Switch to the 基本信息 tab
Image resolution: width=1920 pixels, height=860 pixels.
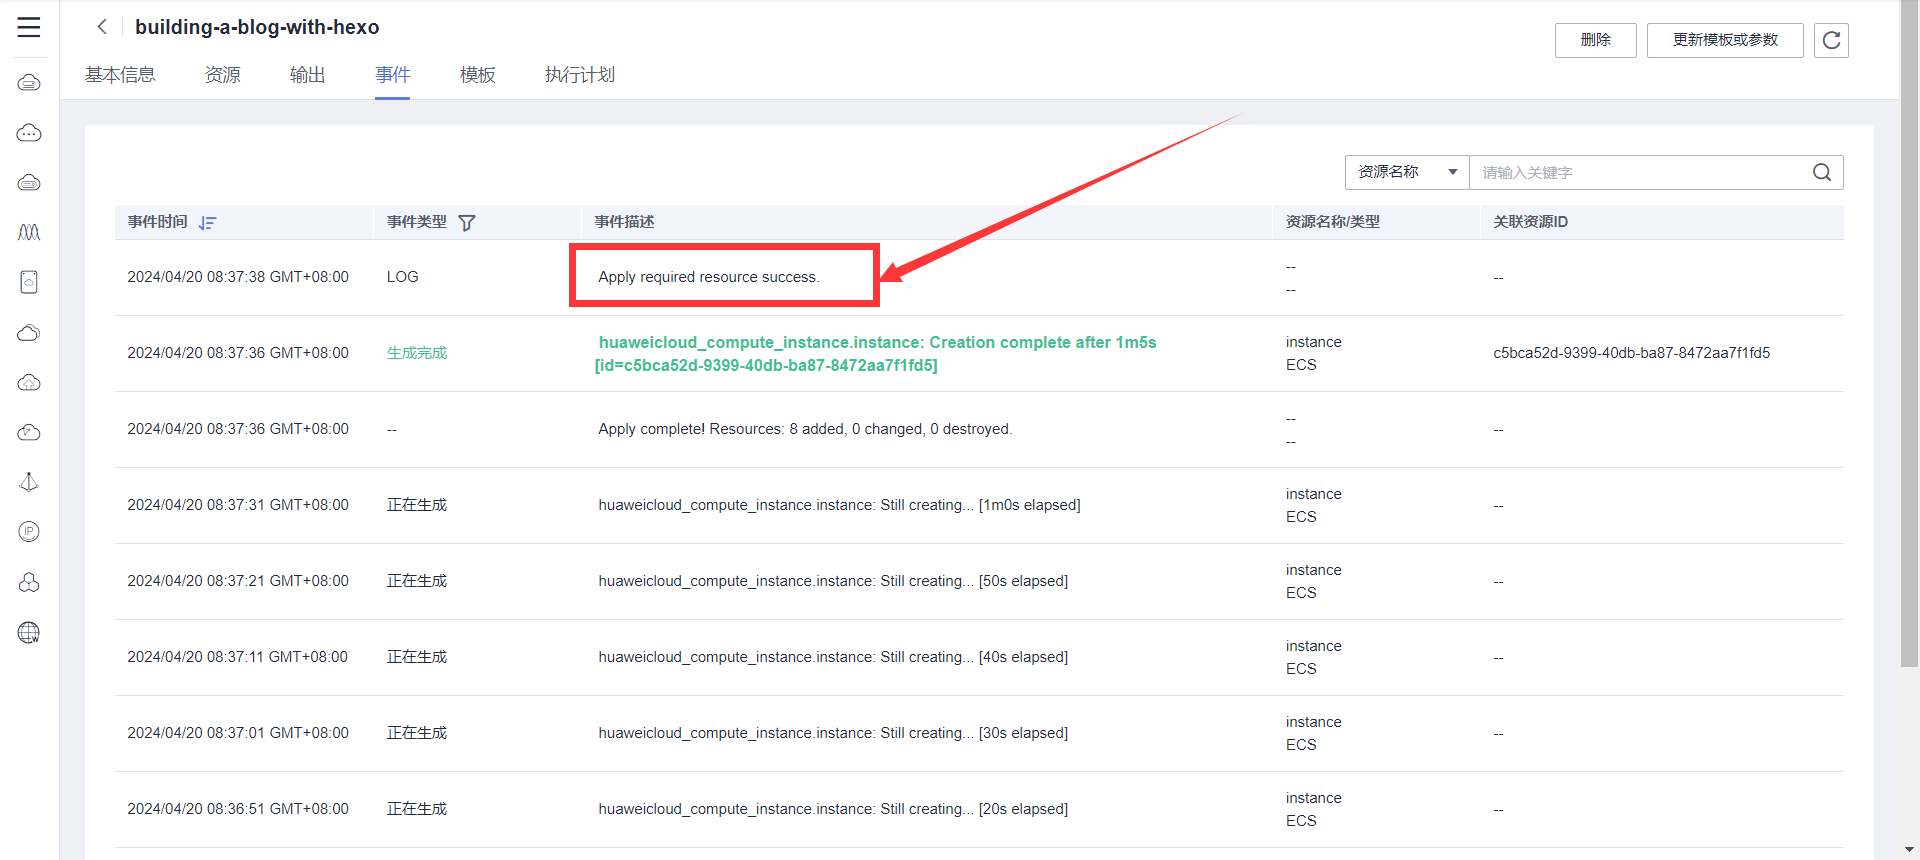coord(120,75)
